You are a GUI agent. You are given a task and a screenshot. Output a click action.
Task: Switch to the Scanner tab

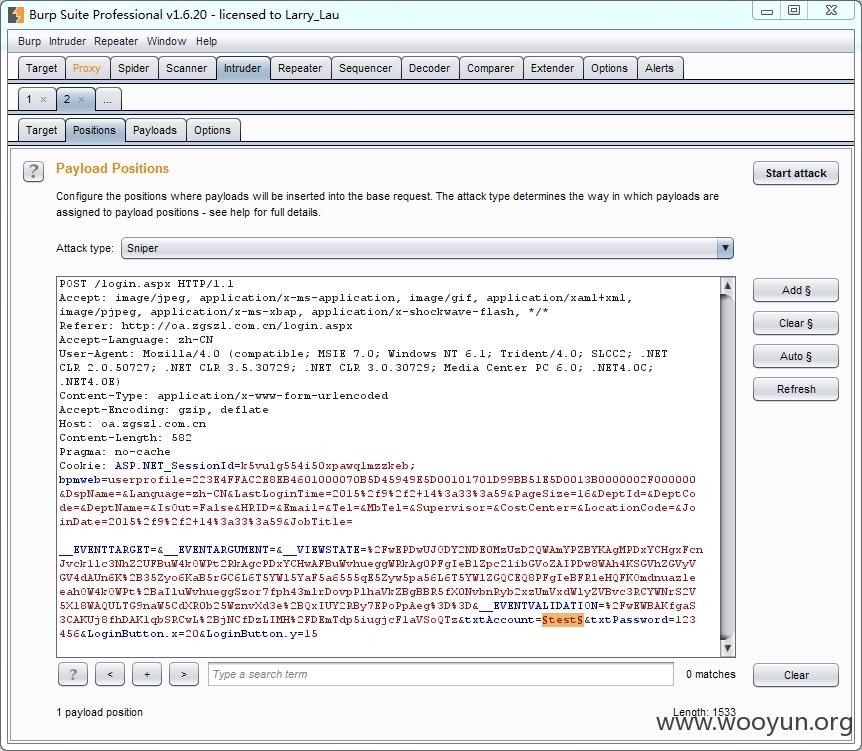[186, 68]
